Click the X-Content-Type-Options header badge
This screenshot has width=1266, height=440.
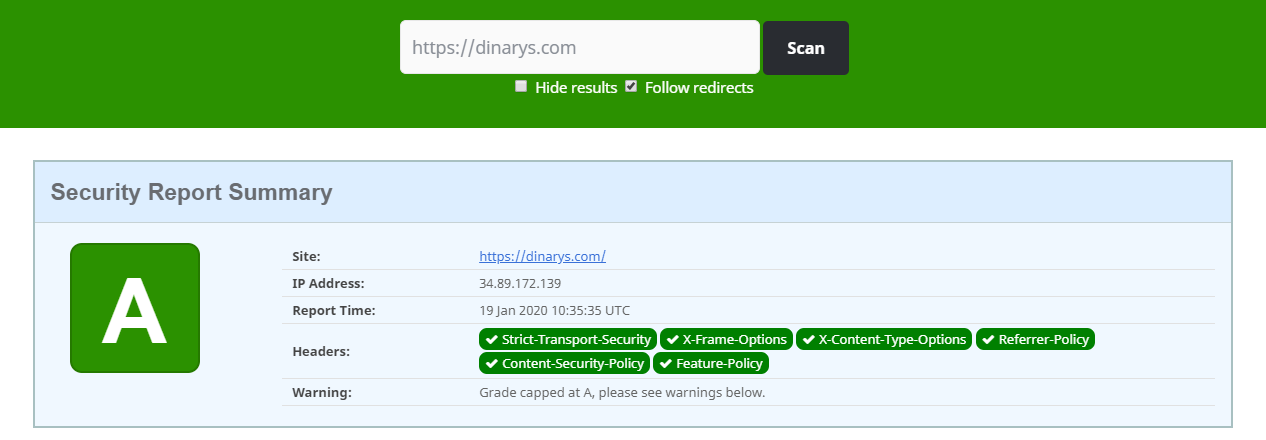(x=885, y=339)
